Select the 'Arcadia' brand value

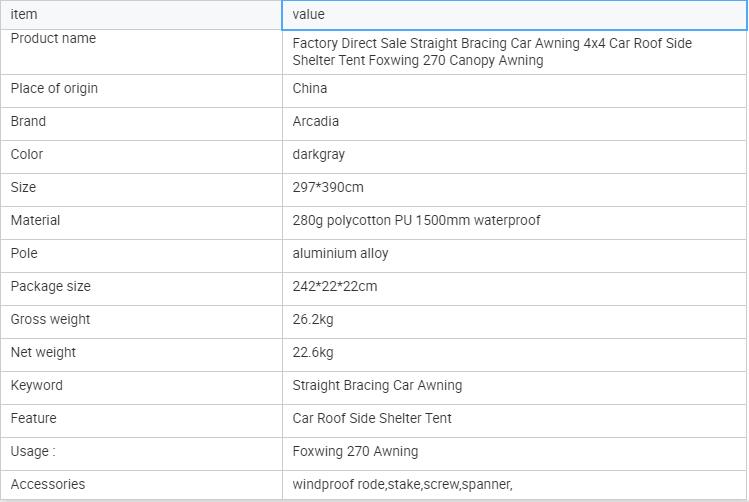[316, 121]
